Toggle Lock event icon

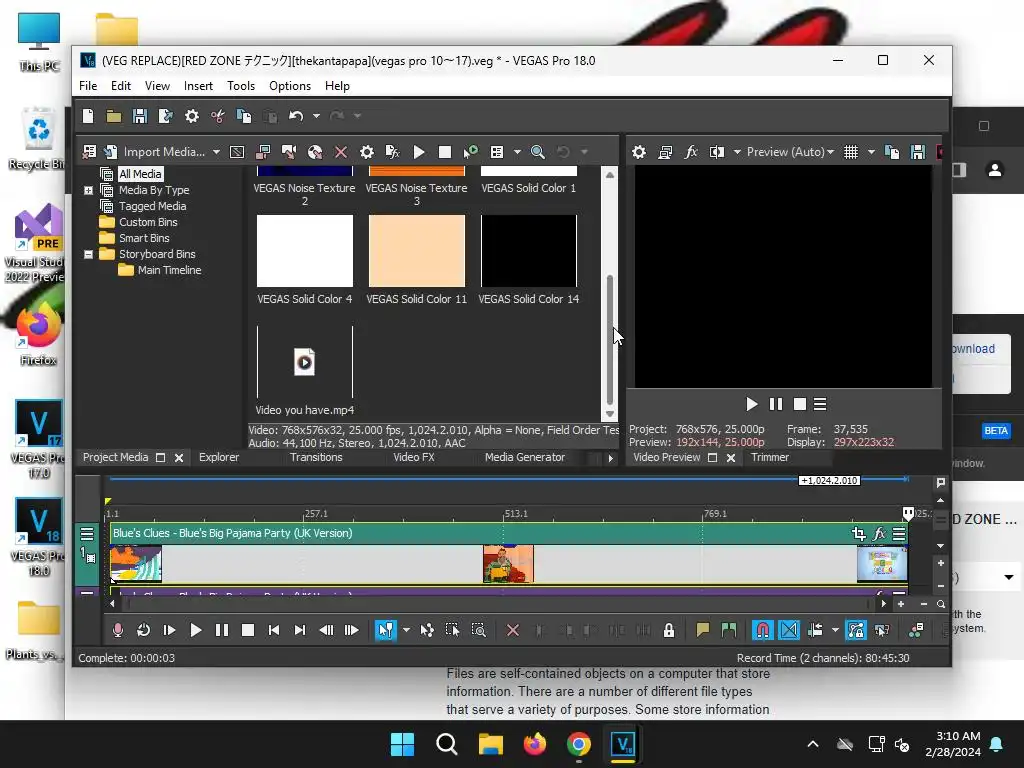point(669,630)
